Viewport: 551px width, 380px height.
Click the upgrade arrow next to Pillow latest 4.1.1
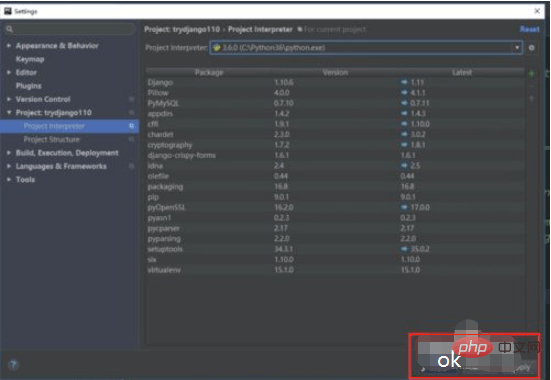pos(404,93)
